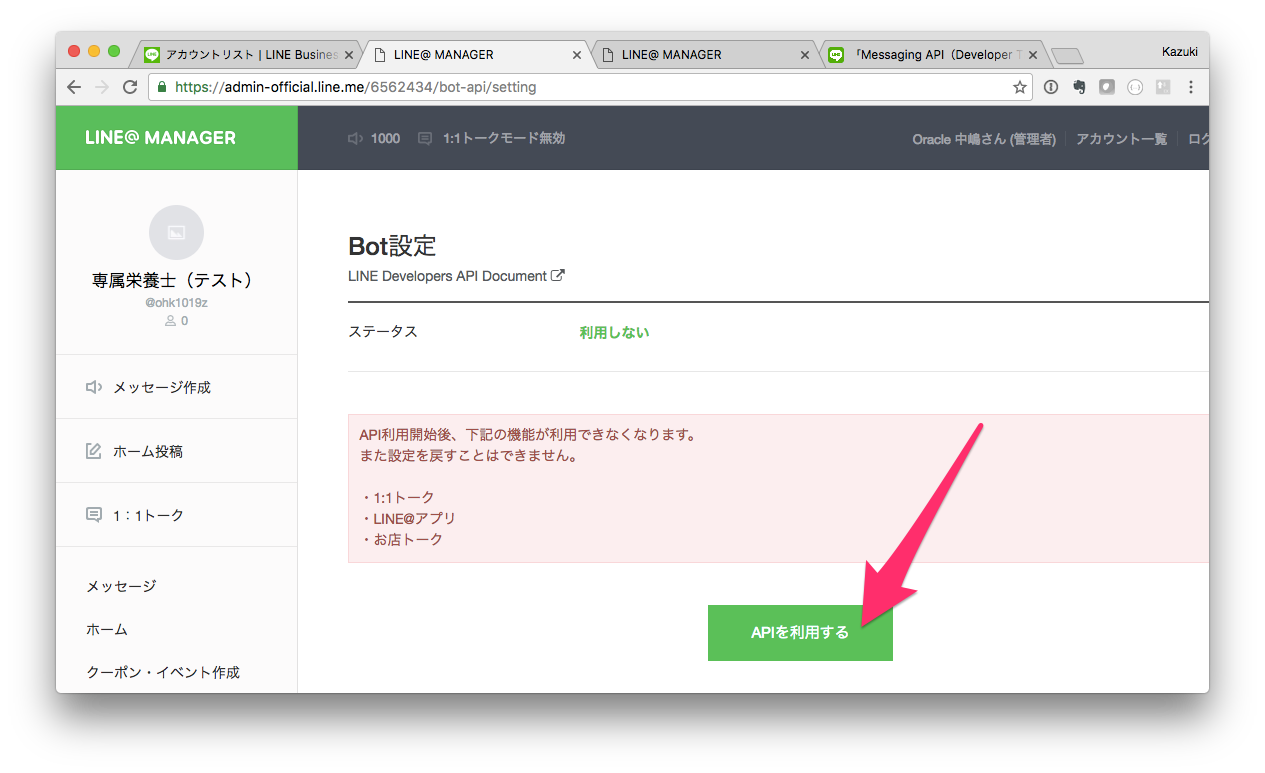Click the green APIを利用する button
This screenshot has height=773, width=1265.
point(800,632)
